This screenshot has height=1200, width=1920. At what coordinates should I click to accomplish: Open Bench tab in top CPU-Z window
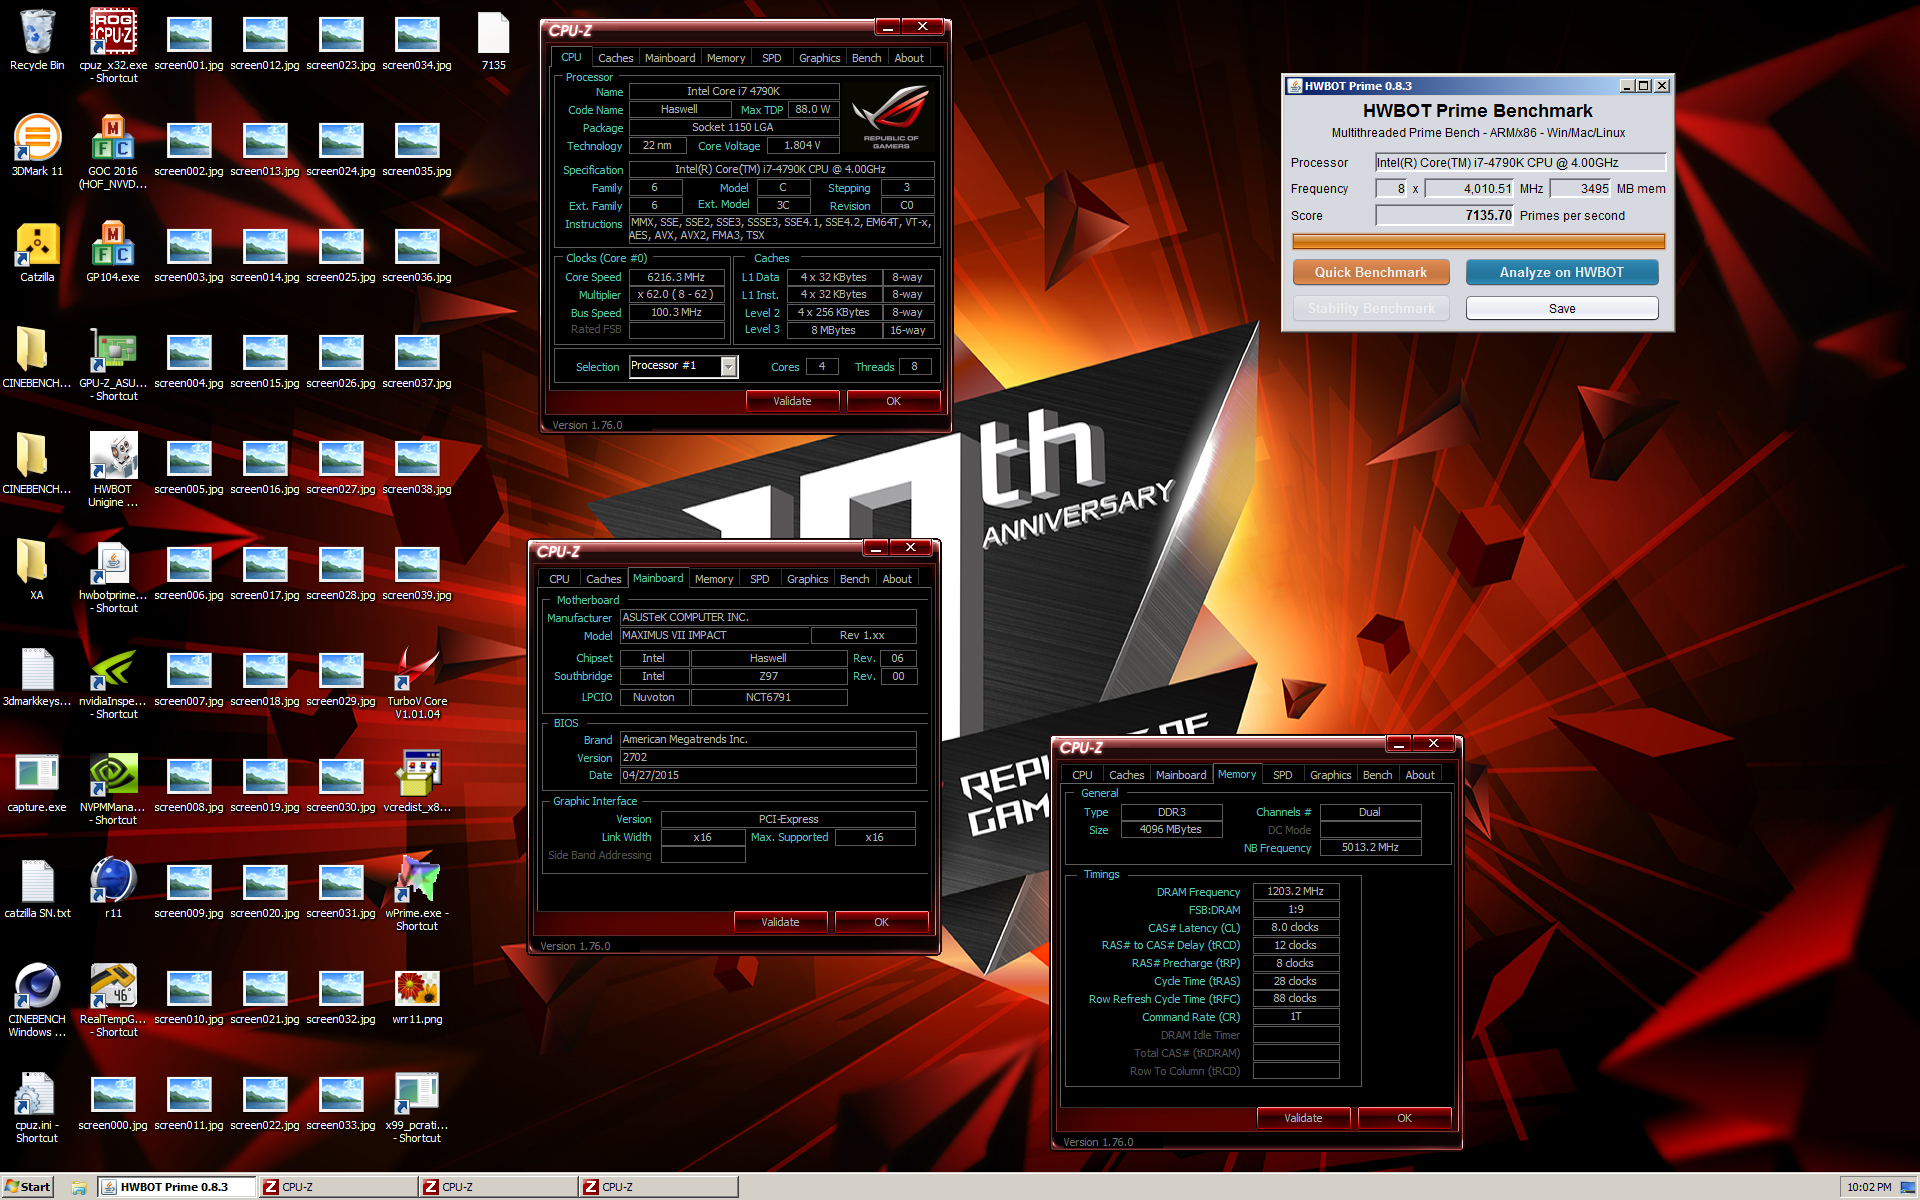pyautogui.click(x=866, y=58)
